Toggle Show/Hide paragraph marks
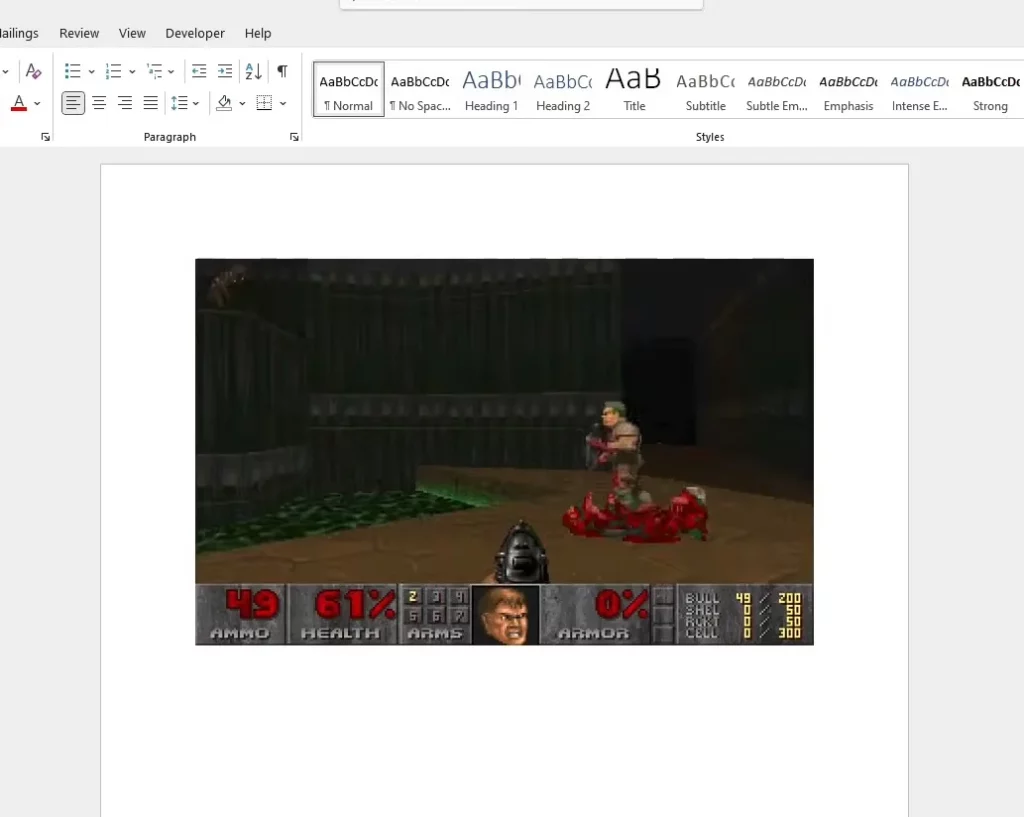Viewport: 1024px width, 817px height. tap(282, 71)
